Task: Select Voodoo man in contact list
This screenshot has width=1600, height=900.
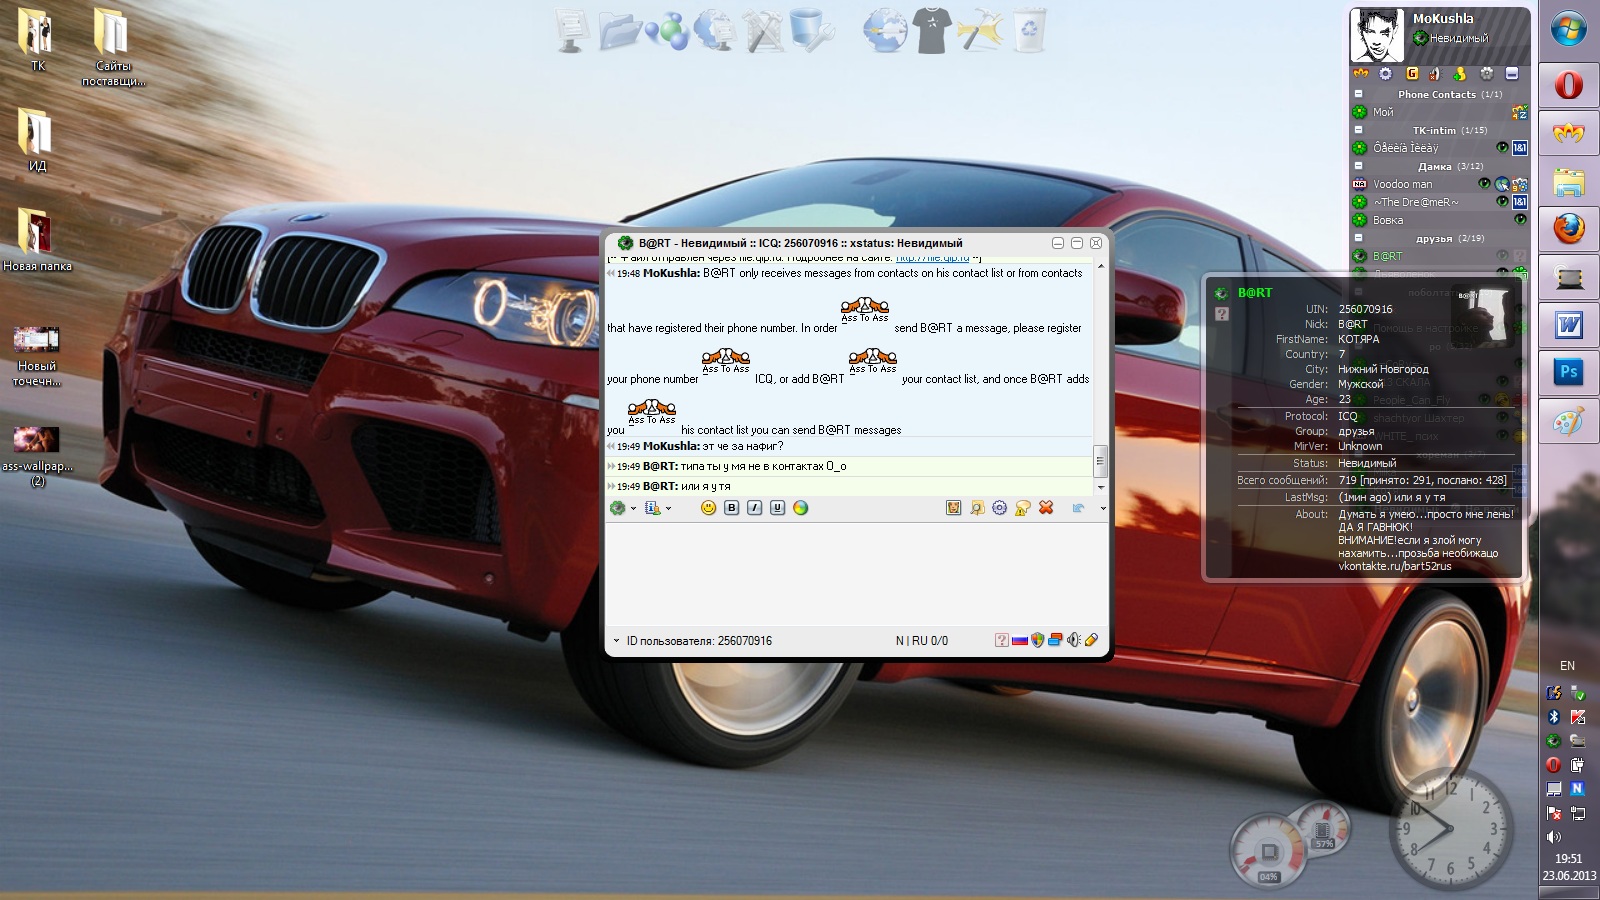Action: tap(1402, 184)
